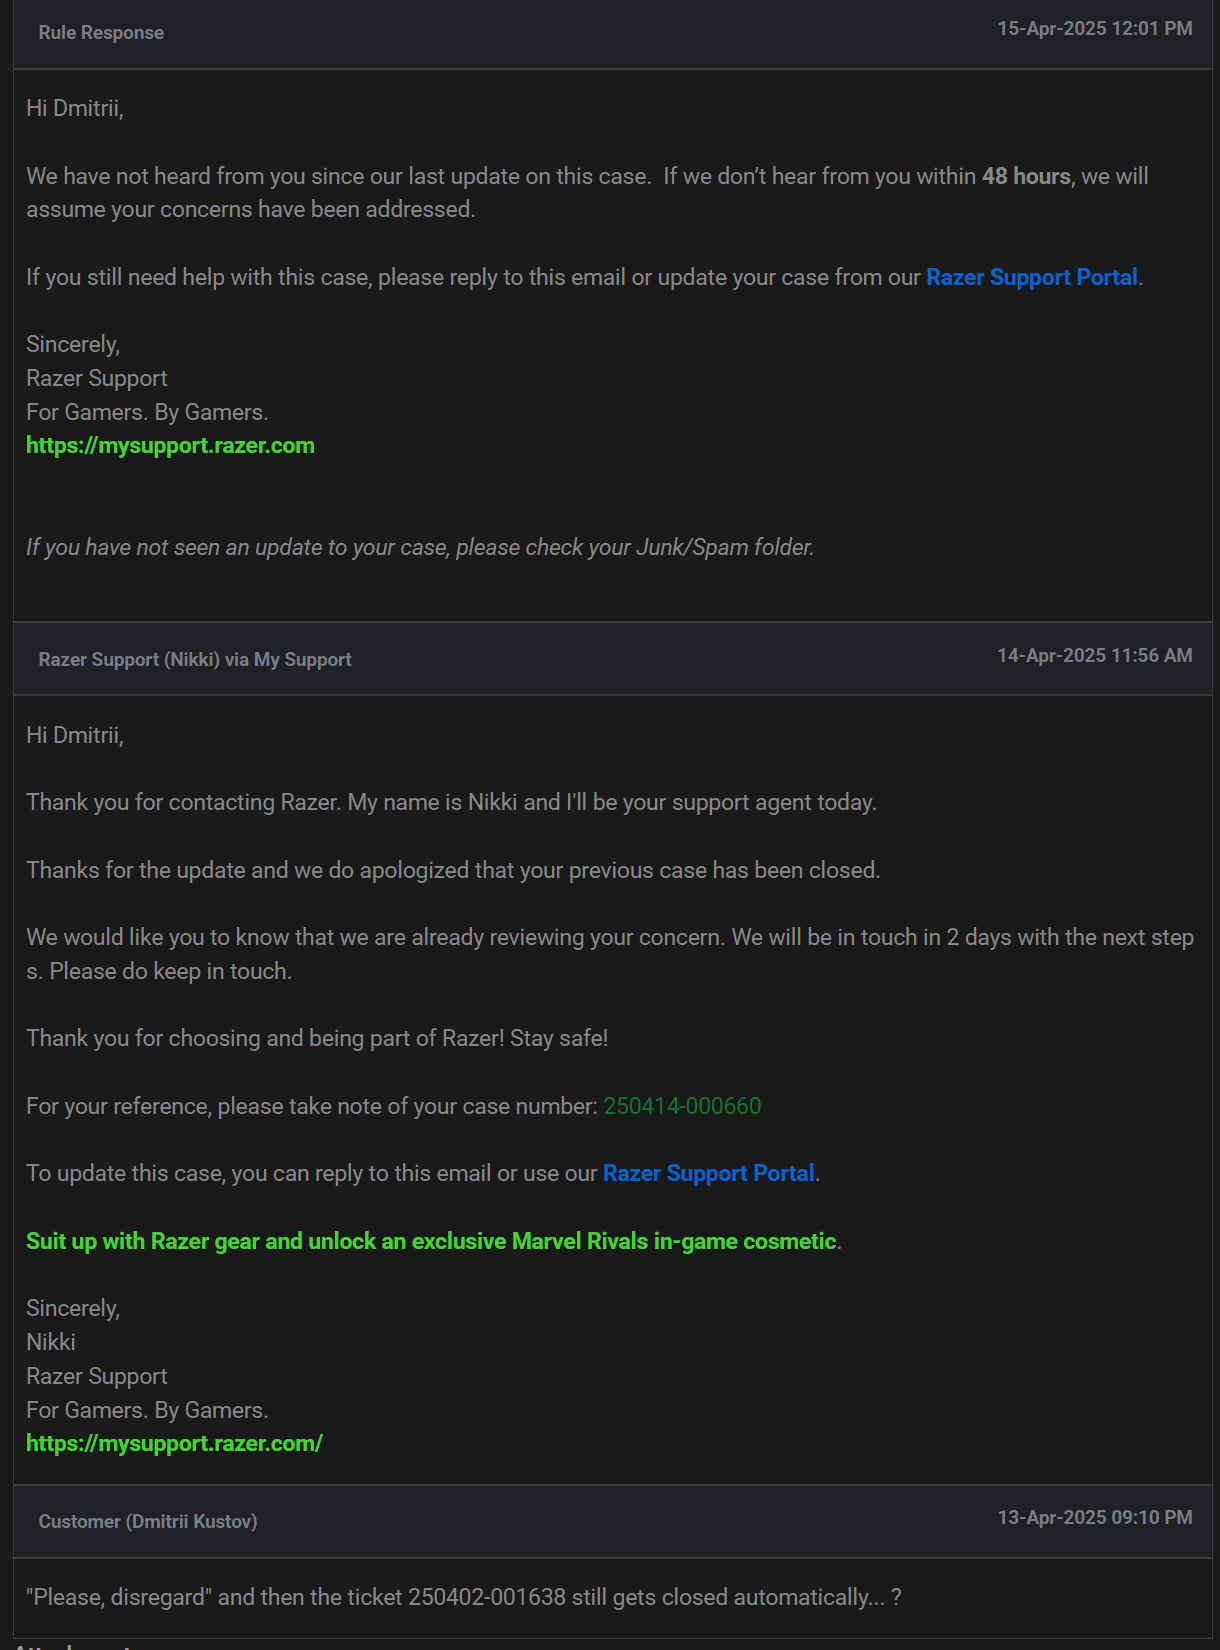Open Razer Support Portal link in Nikki's message
This screenshot has width=1220, height=1650.
(x=708, y=1173)
